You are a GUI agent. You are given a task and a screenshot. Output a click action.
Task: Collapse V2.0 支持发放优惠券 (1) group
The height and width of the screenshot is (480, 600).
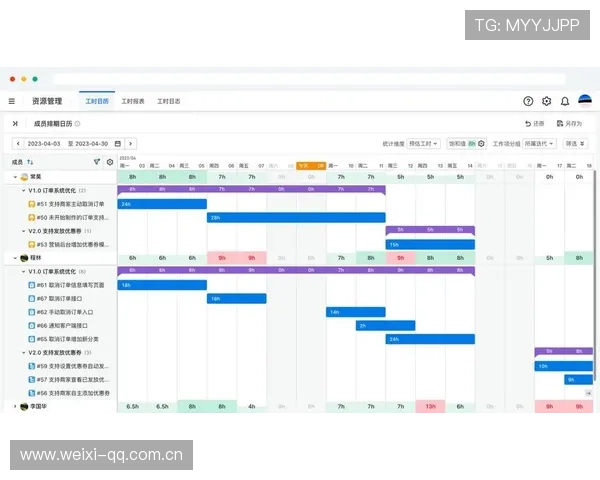coord(23,231)
